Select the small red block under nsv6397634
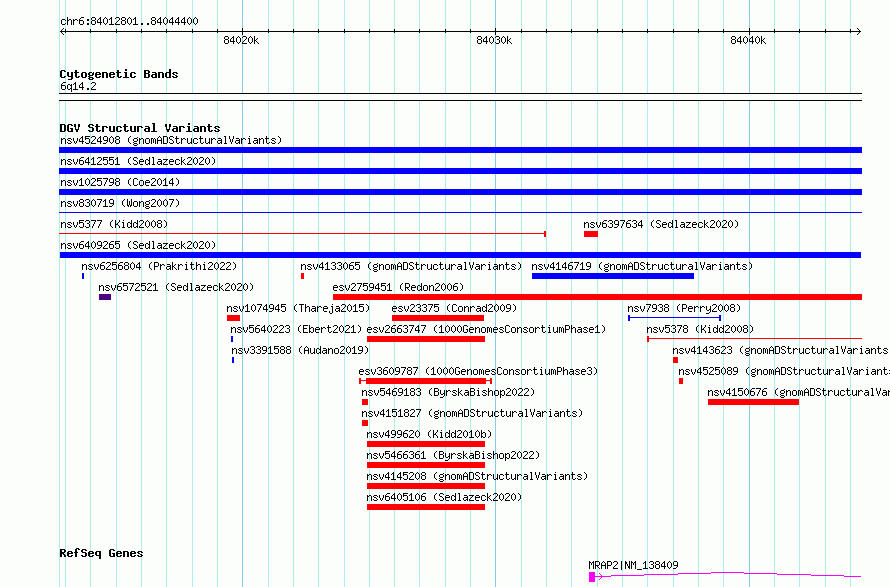This screenshot has width=890, height=587. pyautogui.click(x=590, y=234)
